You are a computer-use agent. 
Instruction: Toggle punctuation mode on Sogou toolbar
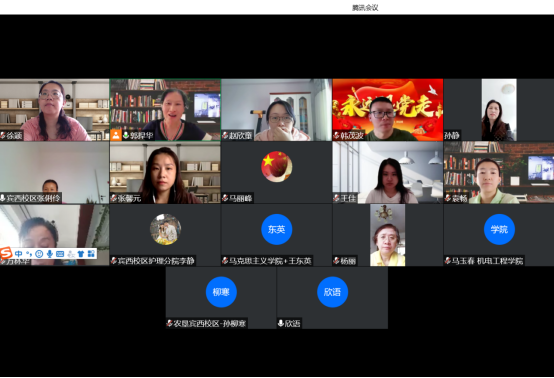point(29,253)
